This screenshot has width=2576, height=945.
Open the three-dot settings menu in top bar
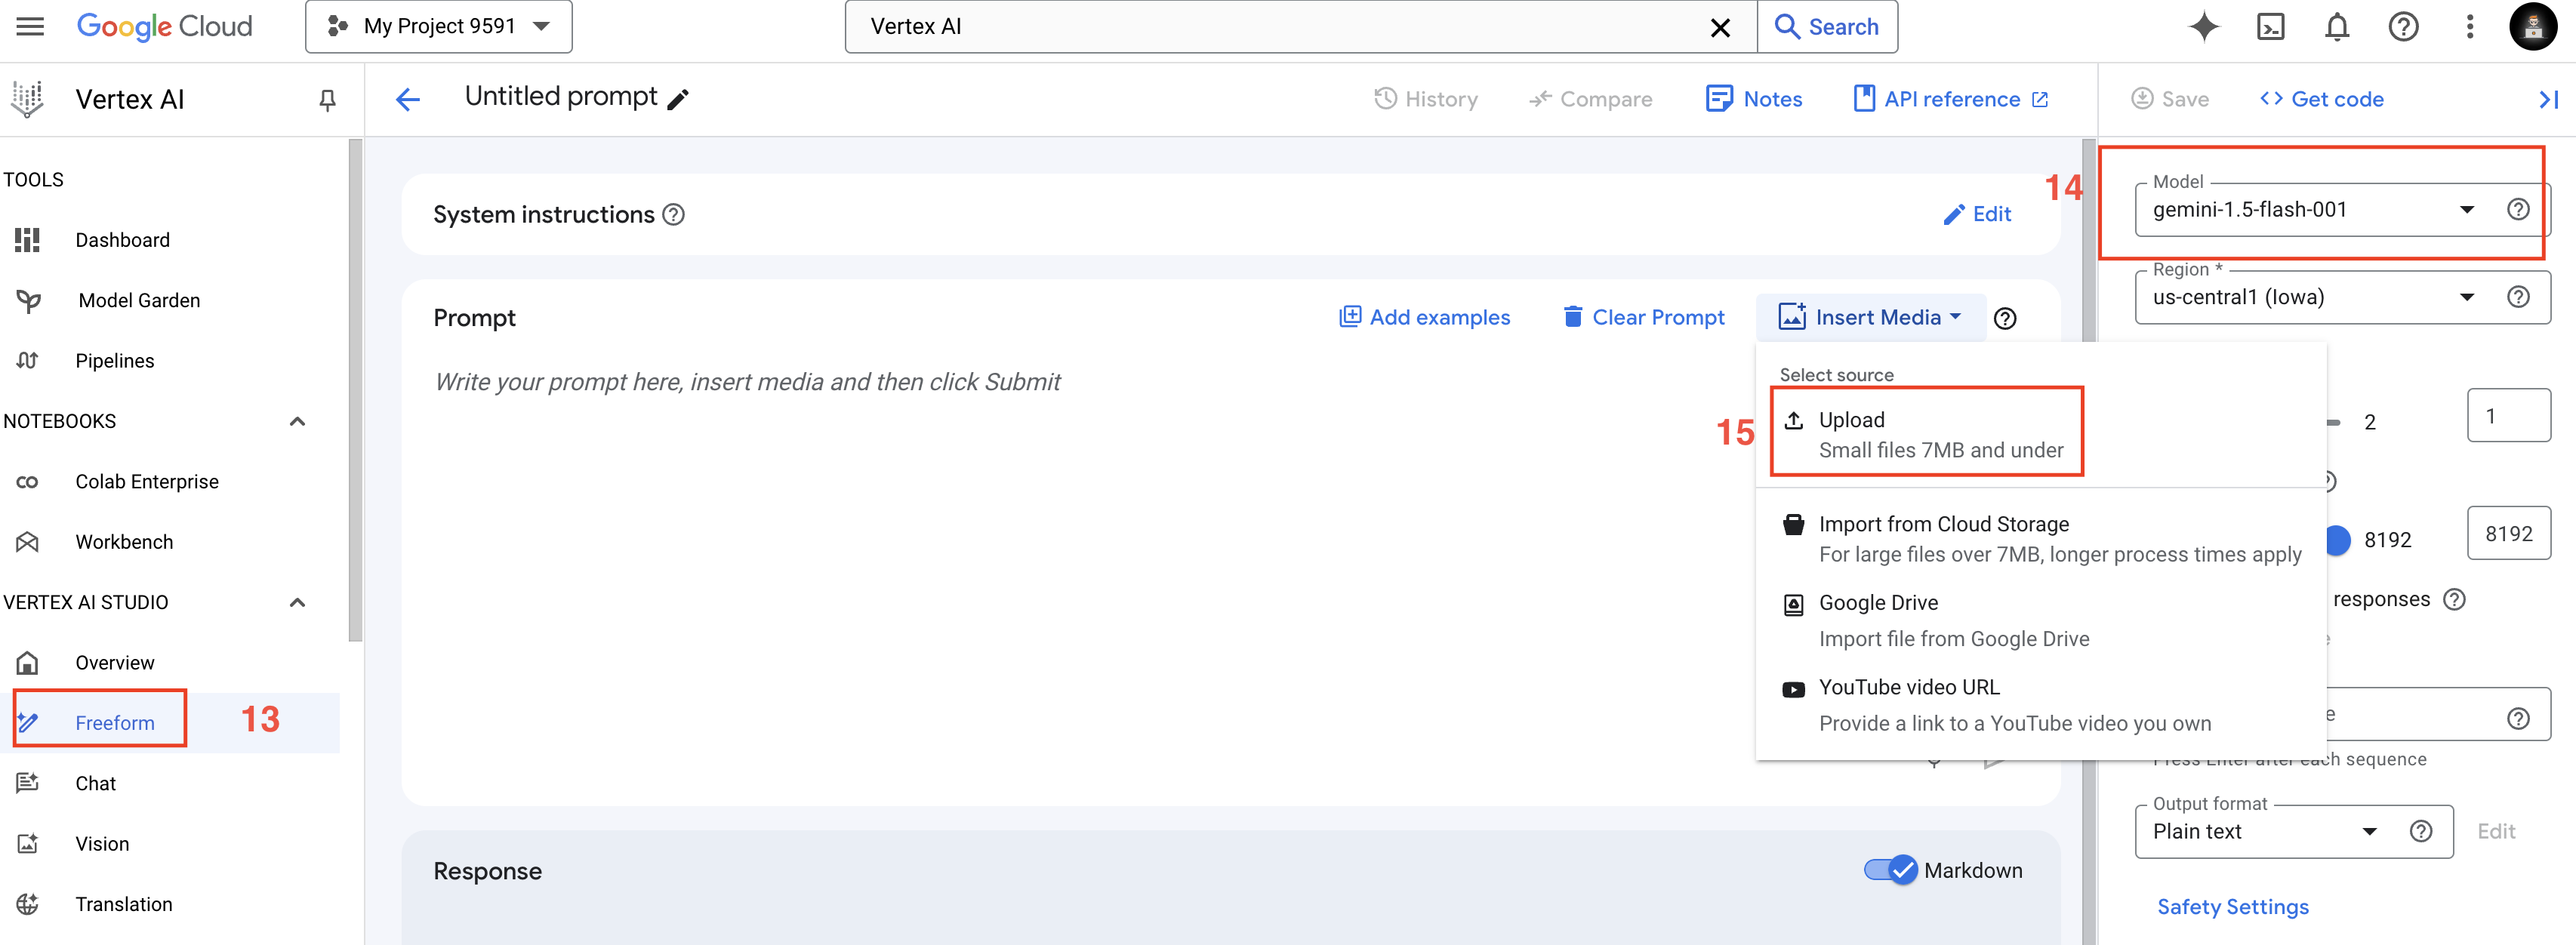(x=2469, y=27)
